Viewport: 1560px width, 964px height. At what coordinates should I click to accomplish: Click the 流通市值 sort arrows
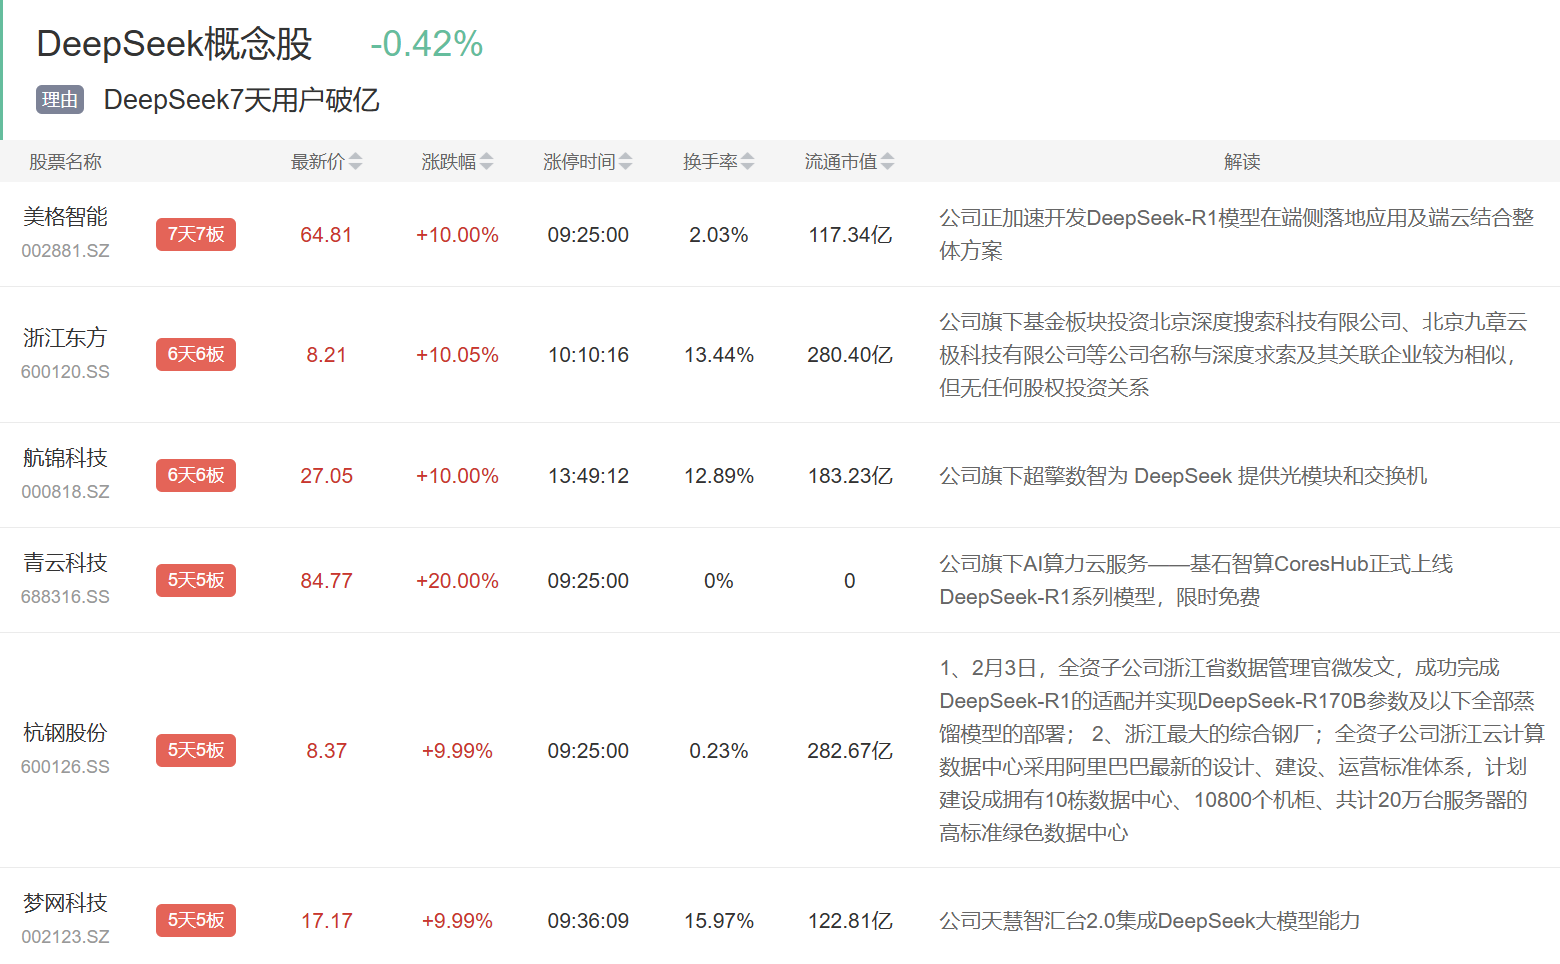tap(887, 162)
